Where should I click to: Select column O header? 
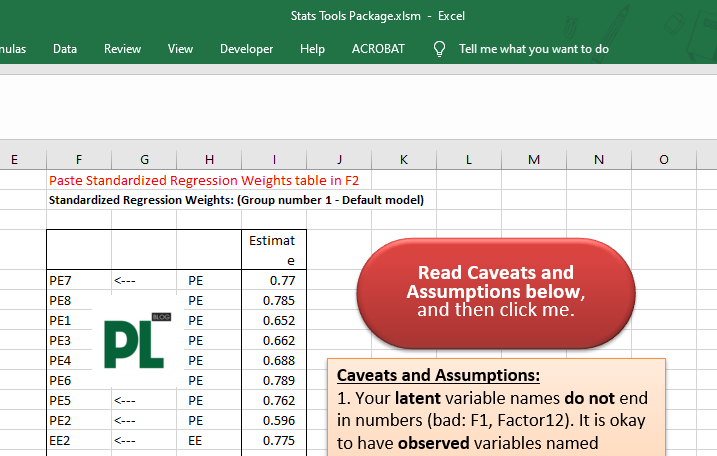click(663, 160)
